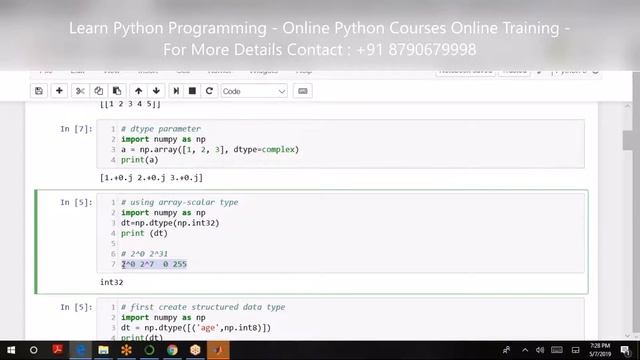
Task: Open the touch keyboard tray icon
Action: [x=557, y=350]
